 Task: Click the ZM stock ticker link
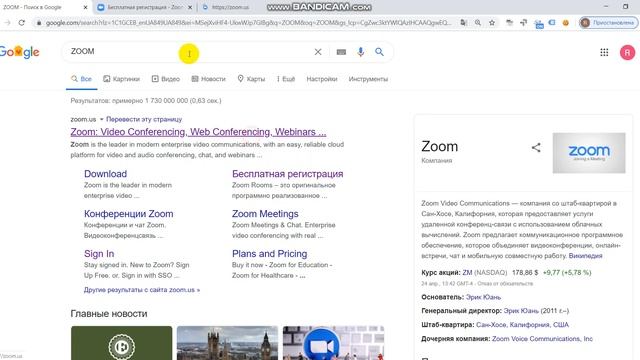[x=467, y=272]
